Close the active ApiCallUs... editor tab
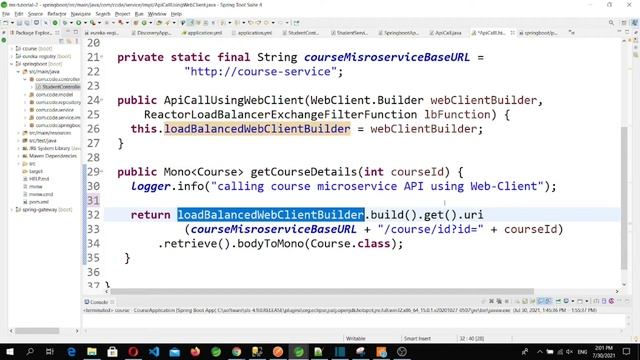 [x=512, y=33]
